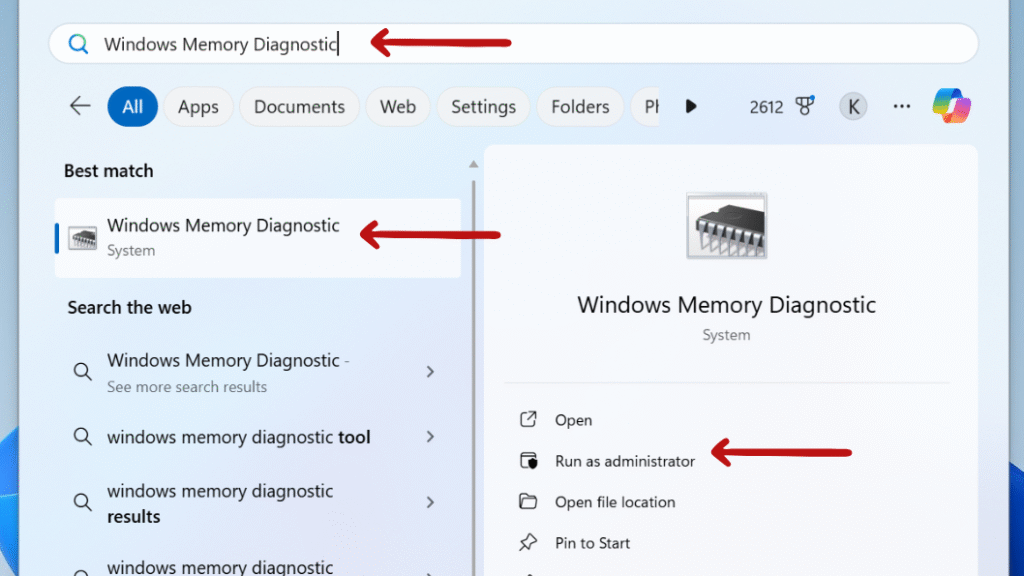Click the memory chip icon in best match
The width and height of the screenshot is (1024, 576).
pyautogui.click(x=82, y=238)
